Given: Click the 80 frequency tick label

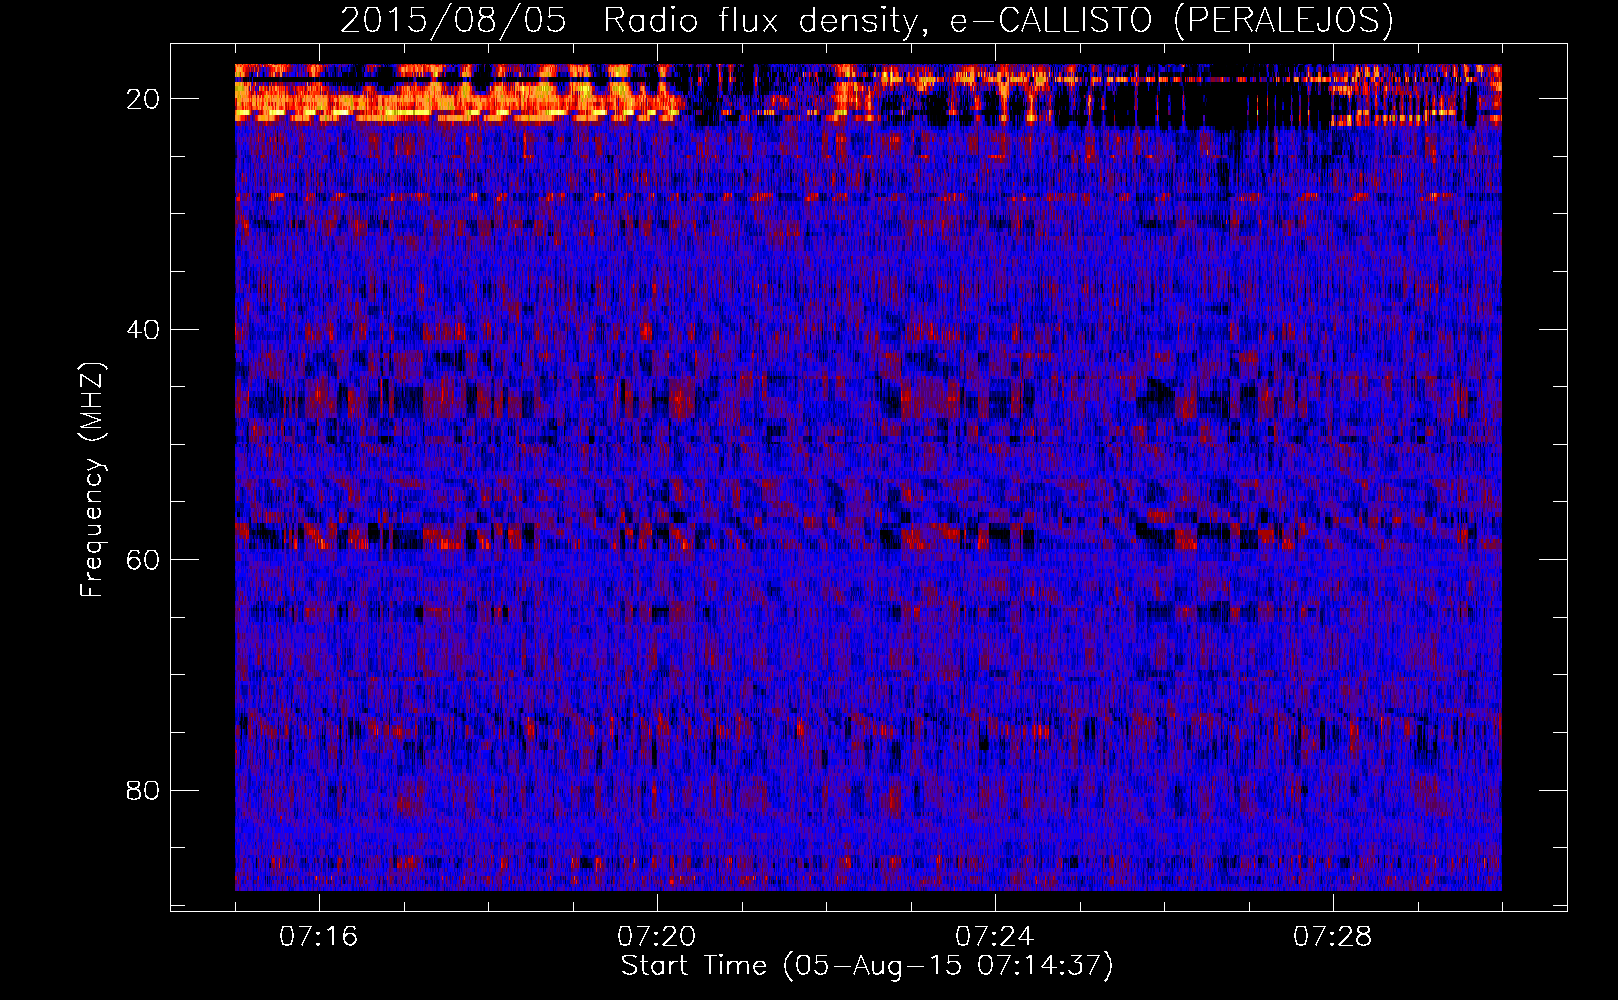Looking at the screenshot, I should [x=144, y=790].
